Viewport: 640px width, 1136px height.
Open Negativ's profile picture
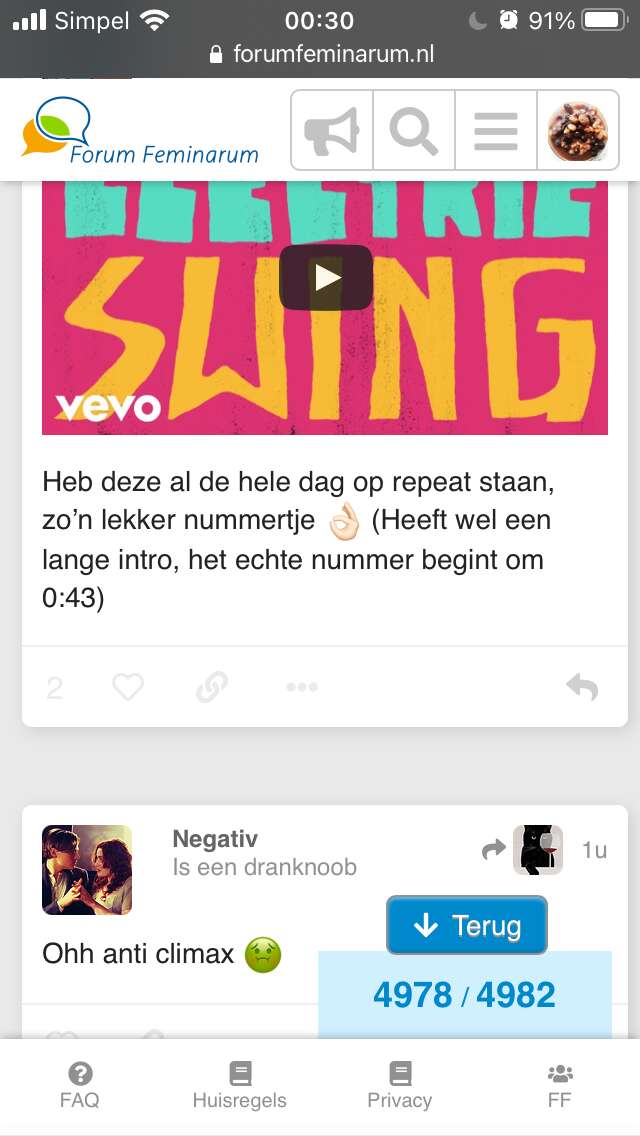click(87, 869)
